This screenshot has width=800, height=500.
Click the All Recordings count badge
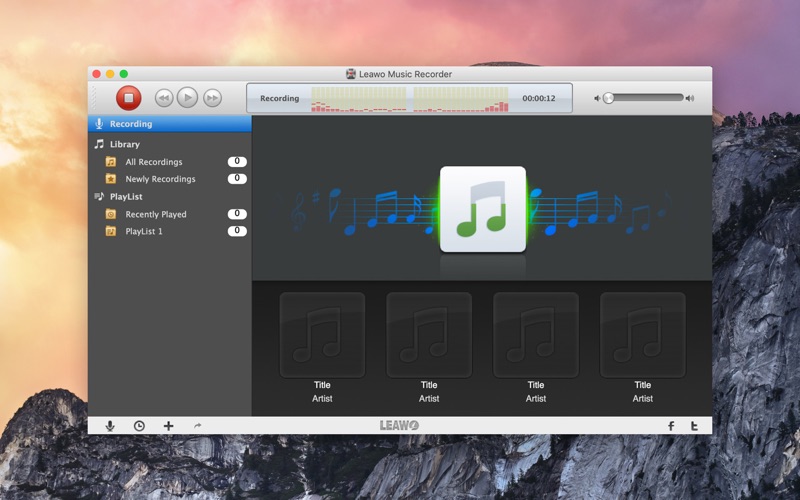point(237,162)
